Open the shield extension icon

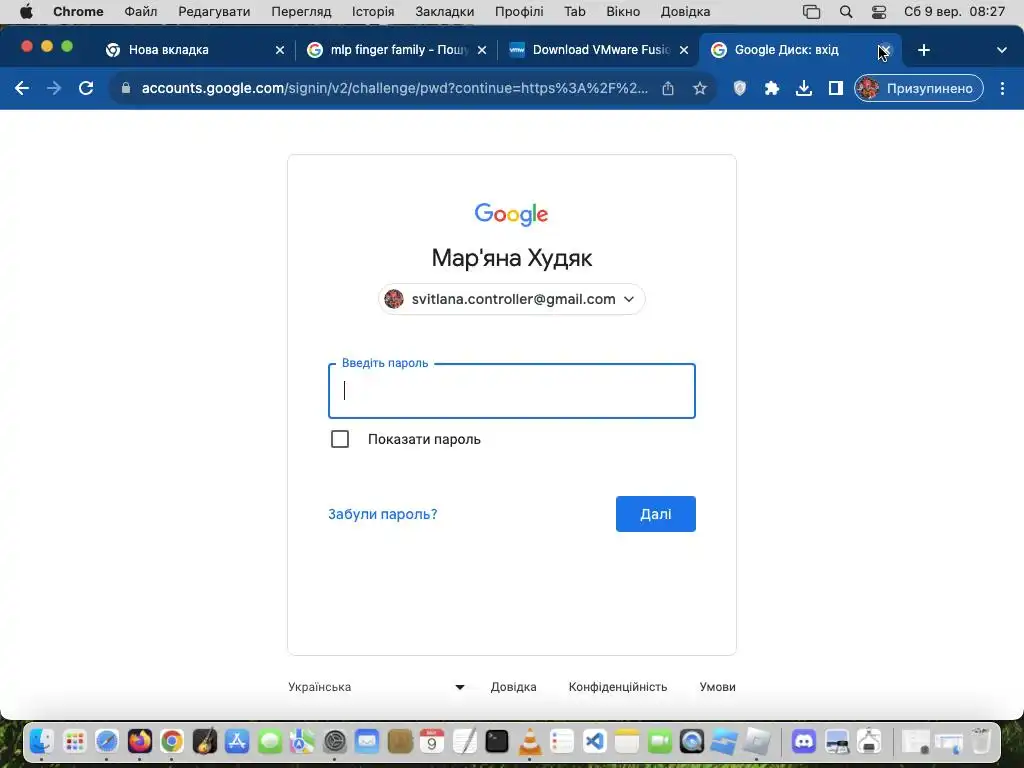[x=739, y=88]
